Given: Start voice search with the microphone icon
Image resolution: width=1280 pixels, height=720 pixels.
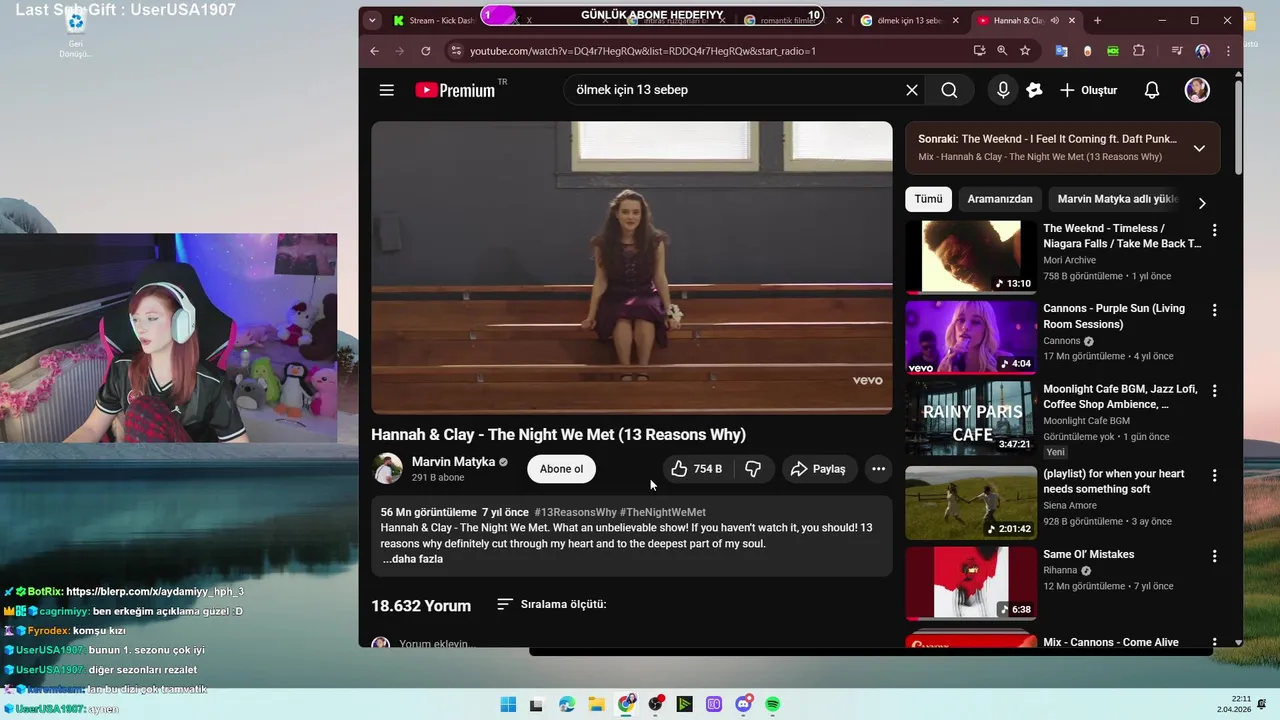Looking at the screenshot, I should tap(1003, 90).
